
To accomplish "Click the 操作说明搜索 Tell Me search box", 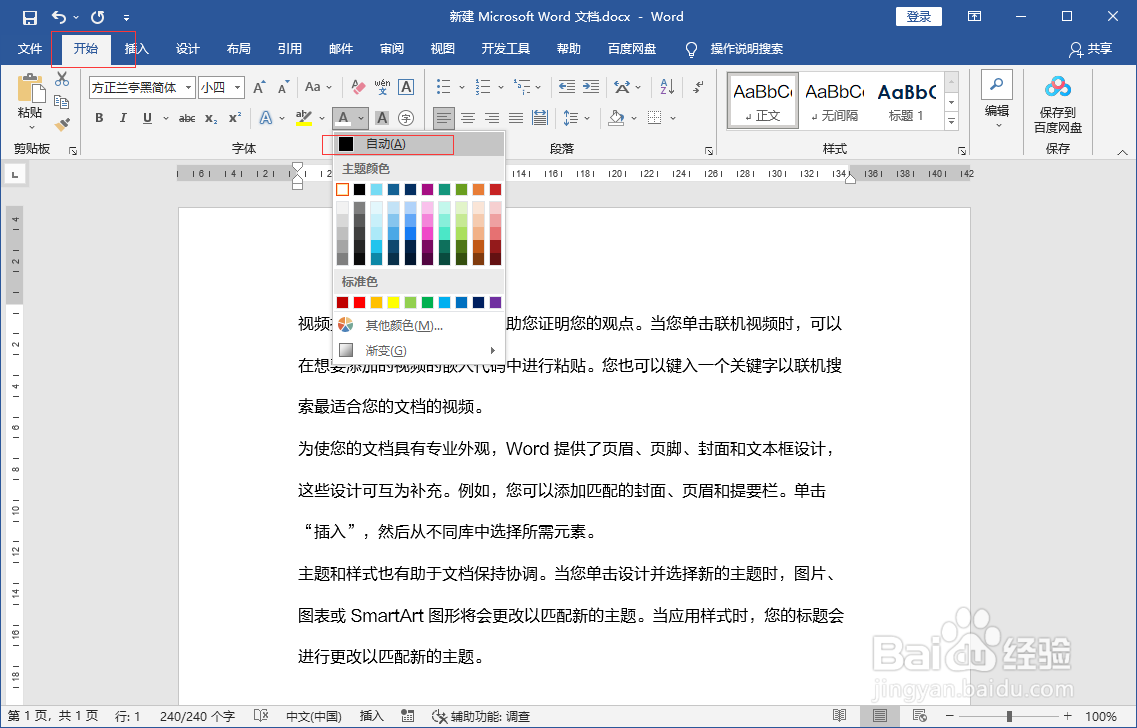I will coord(746,49).
